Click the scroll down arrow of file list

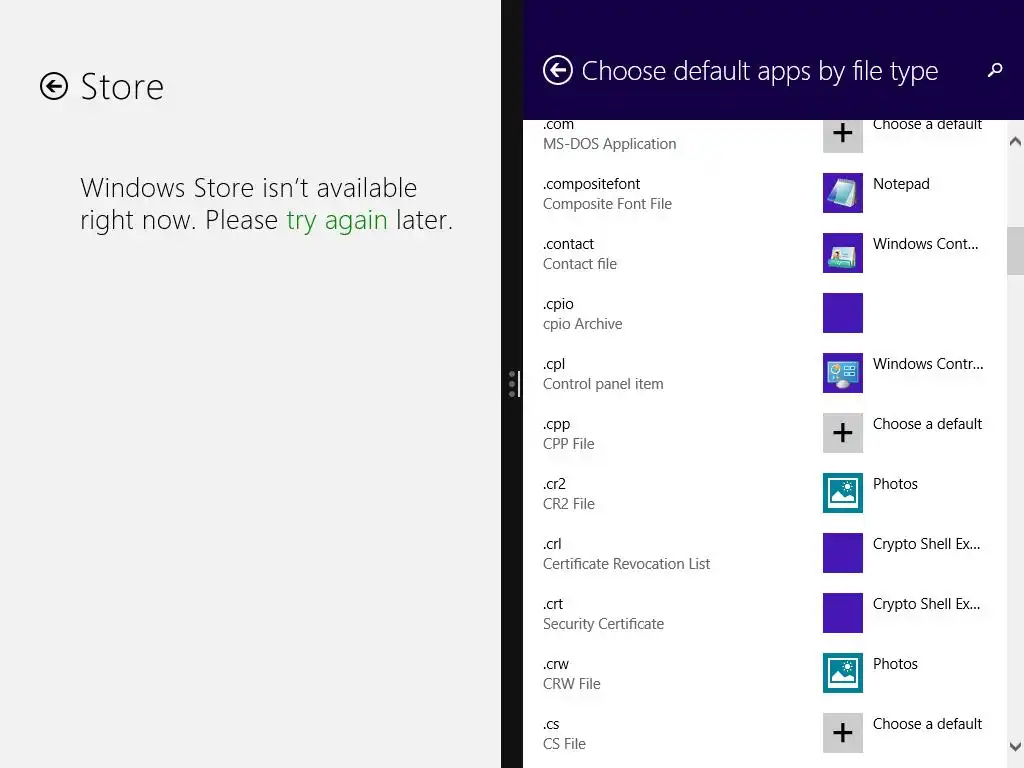[1015, 746]
